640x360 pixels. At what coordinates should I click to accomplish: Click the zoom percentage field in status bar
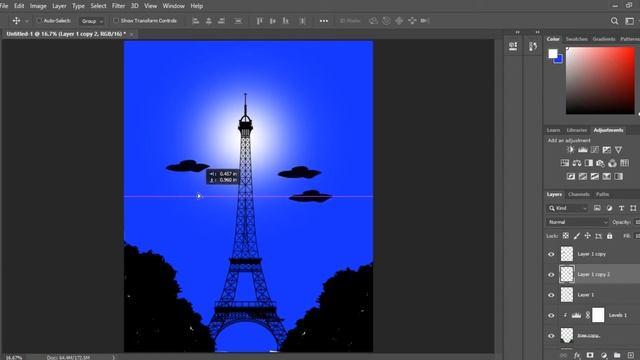coord(14,358)
